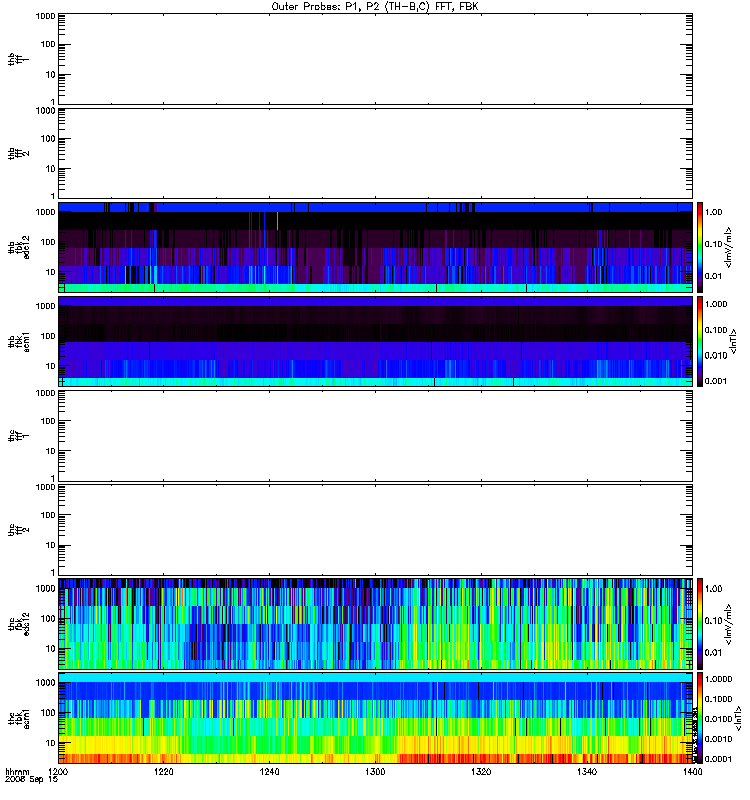The height and width of the screenshot is (800, 750).
Task: Click the thb fbk edc12 spectrogram panel
Action: (376, 247)
